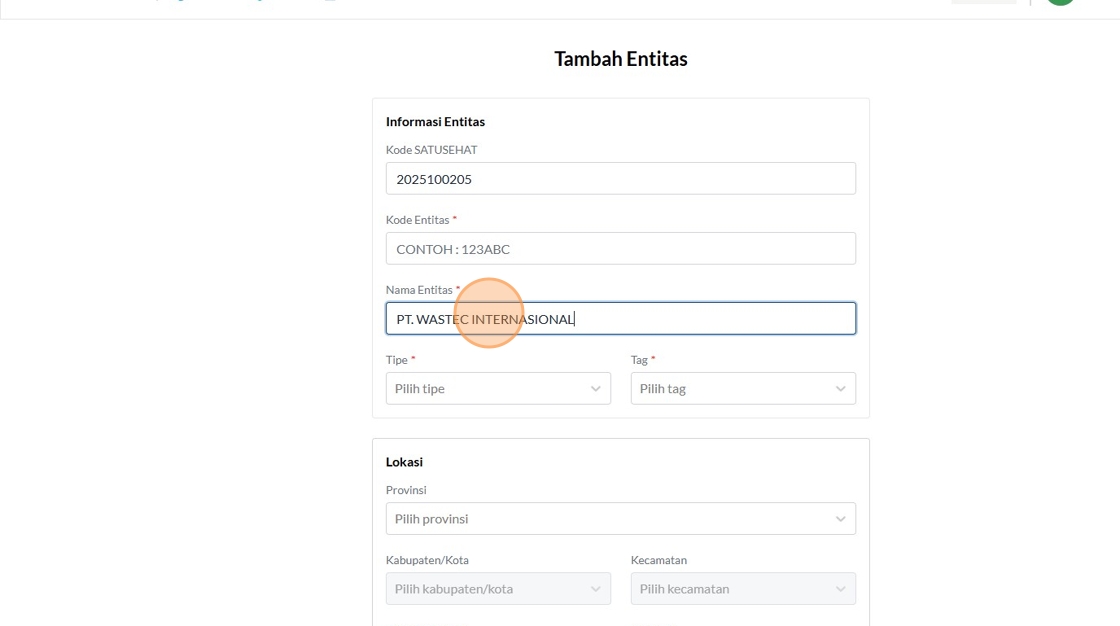Click the "Kode SATUSEHAT" field label

tap(431, 150)
